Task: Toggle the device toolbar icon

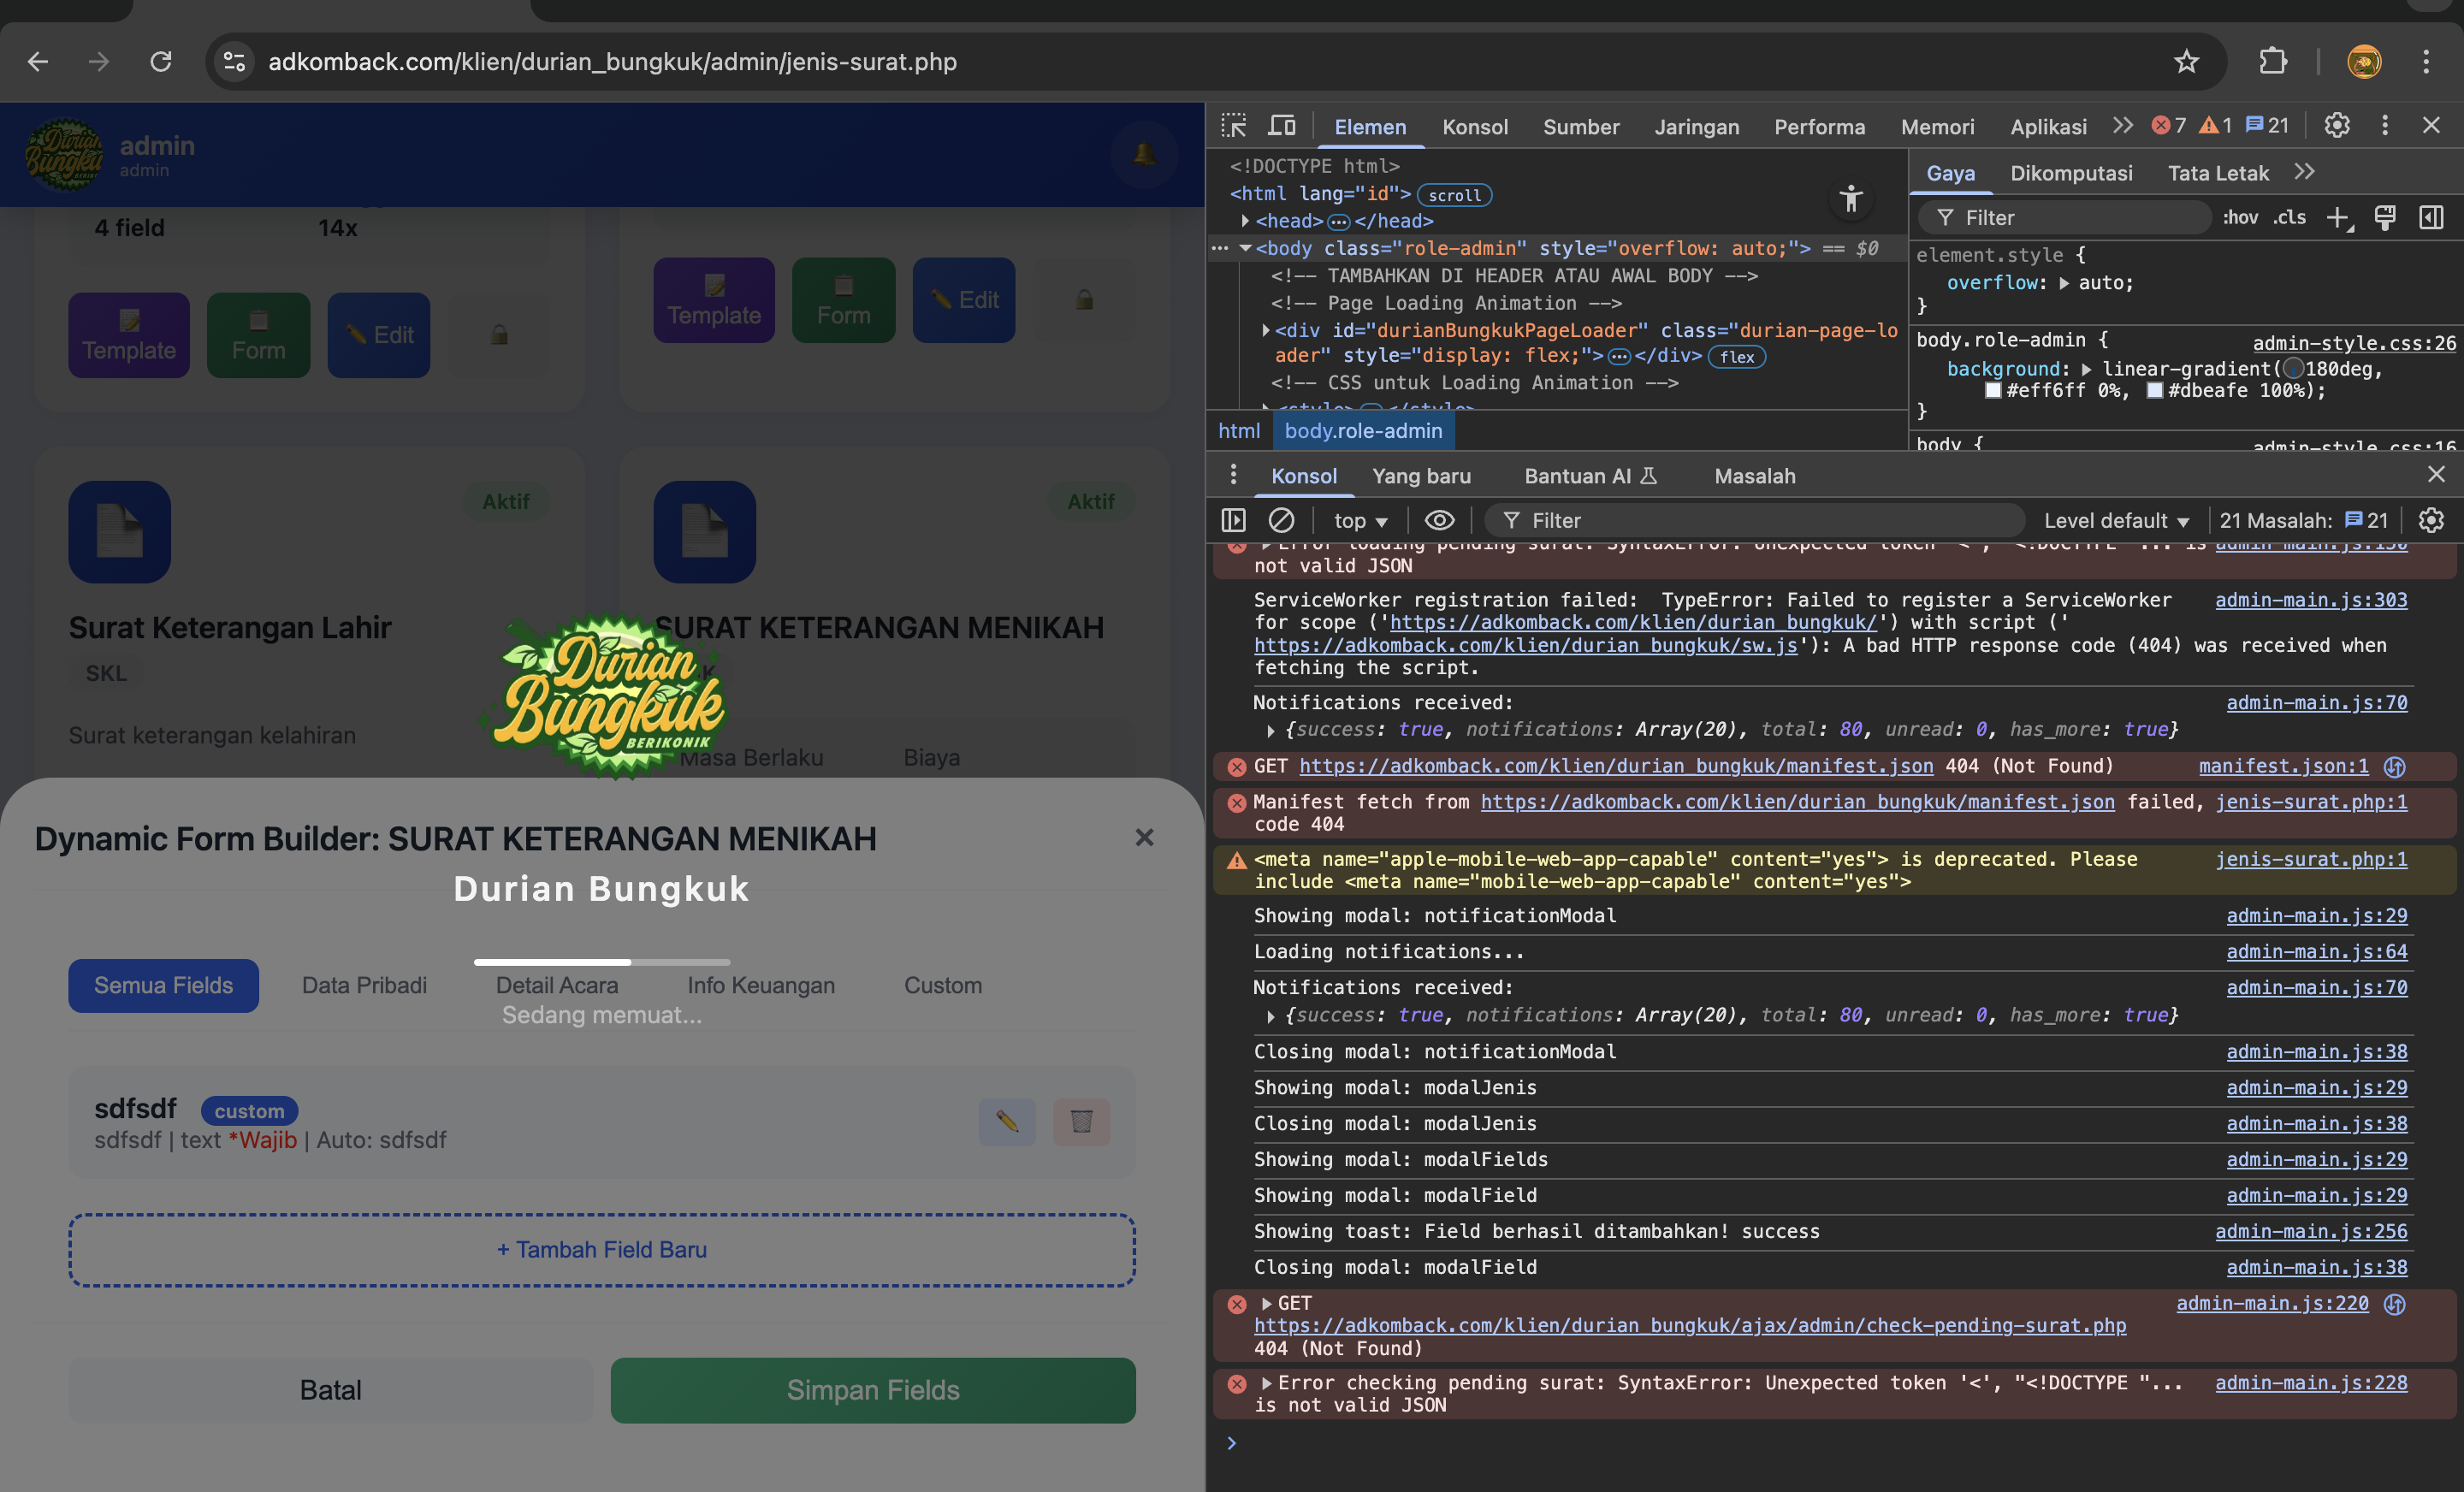Action: (1281, 126)
